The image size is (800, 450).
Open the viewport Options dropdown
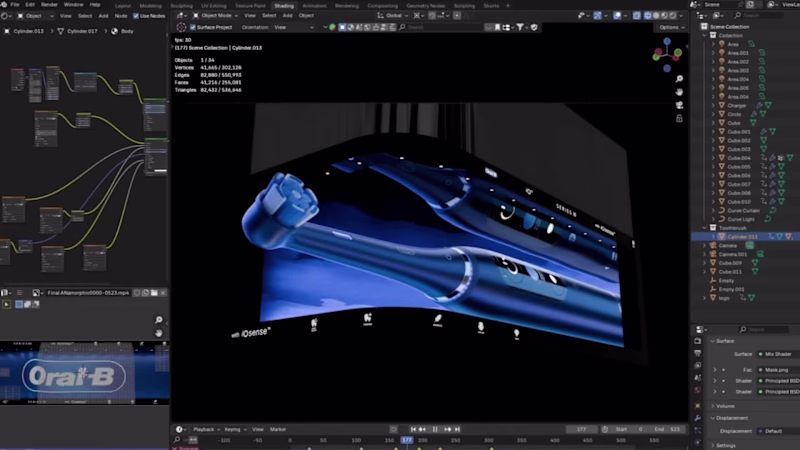(671, 27)
